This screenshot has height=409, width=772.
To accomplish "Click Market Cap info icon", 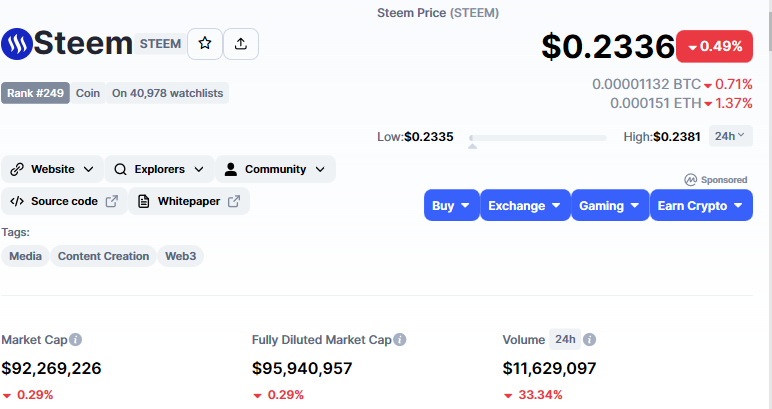I will pyautogui.click(x=76, y=340).
